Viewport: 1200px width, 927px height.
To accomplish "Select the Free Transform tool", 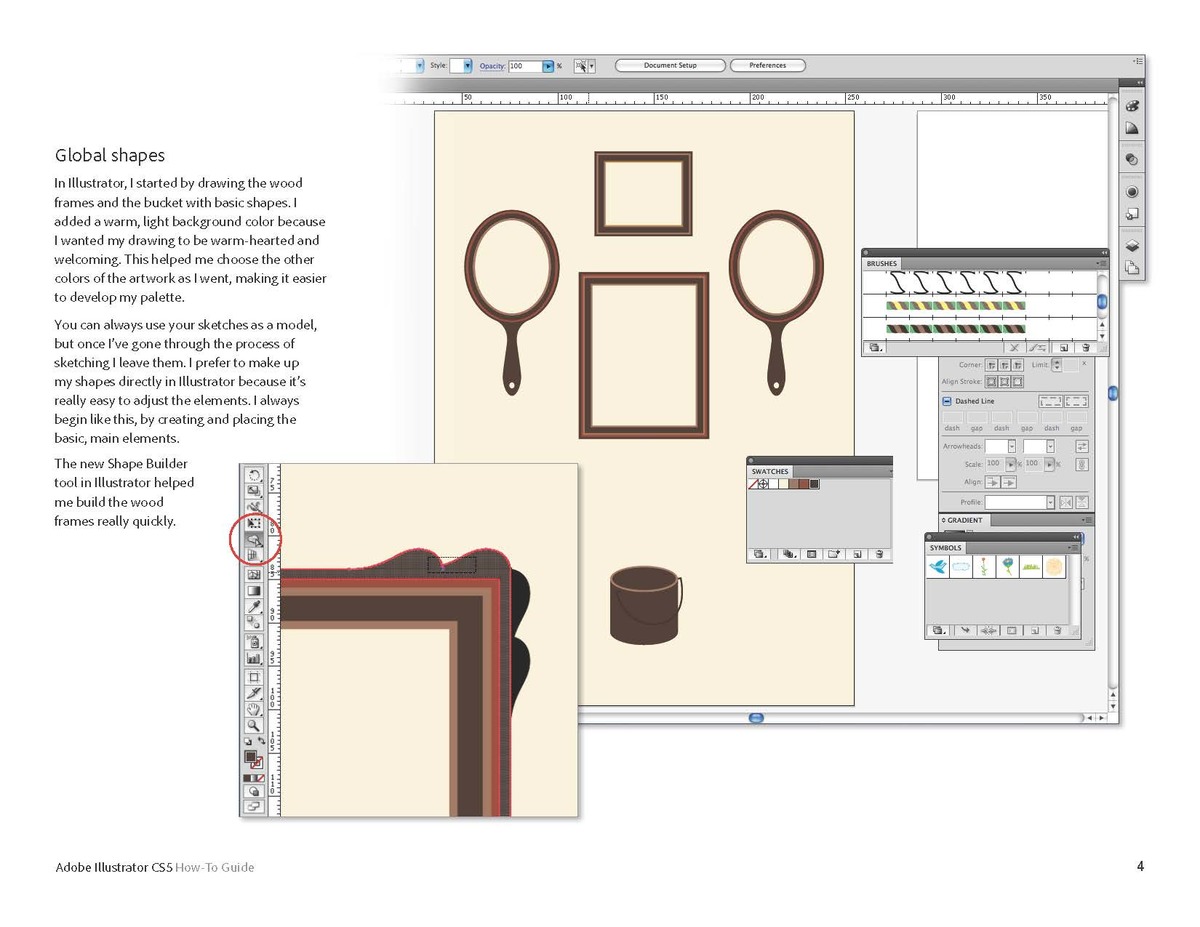I will pyautogui.click(x=254, y=523).
